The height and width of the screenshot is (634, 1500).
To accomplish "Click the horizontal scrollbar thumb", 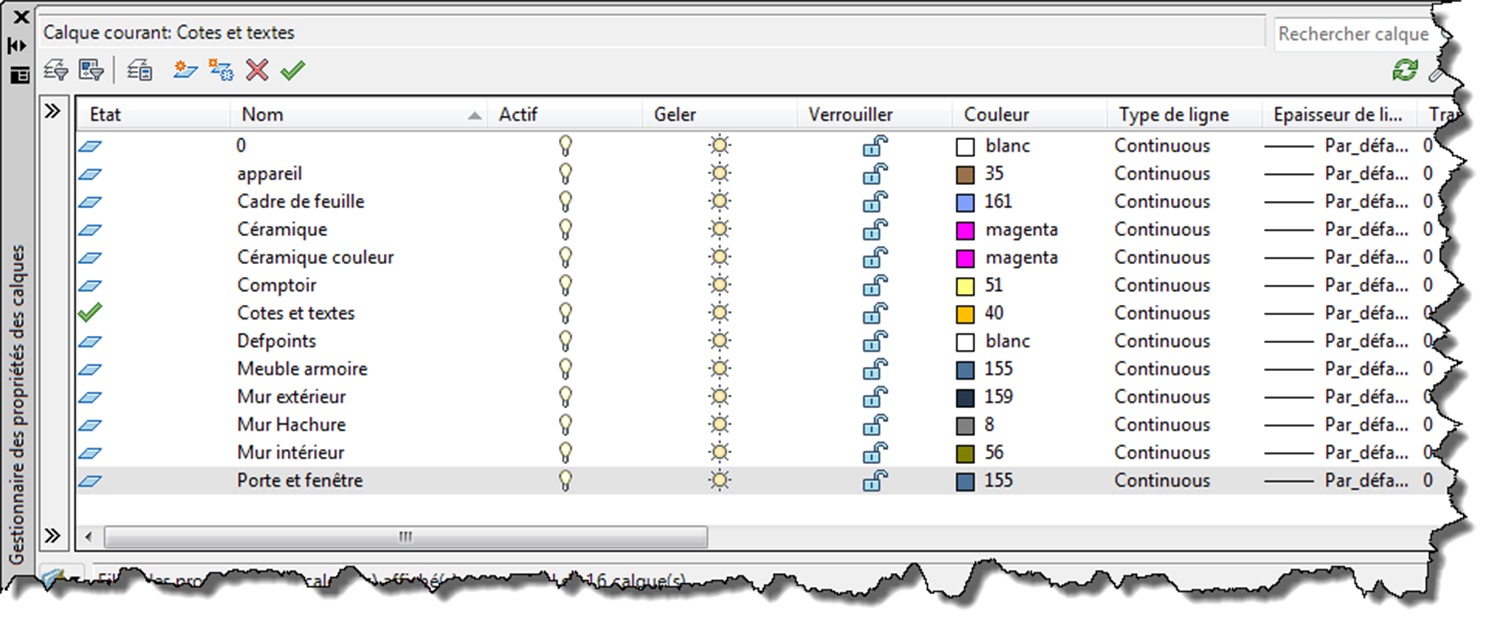I will pyautogui.click(x=405, y=537).
